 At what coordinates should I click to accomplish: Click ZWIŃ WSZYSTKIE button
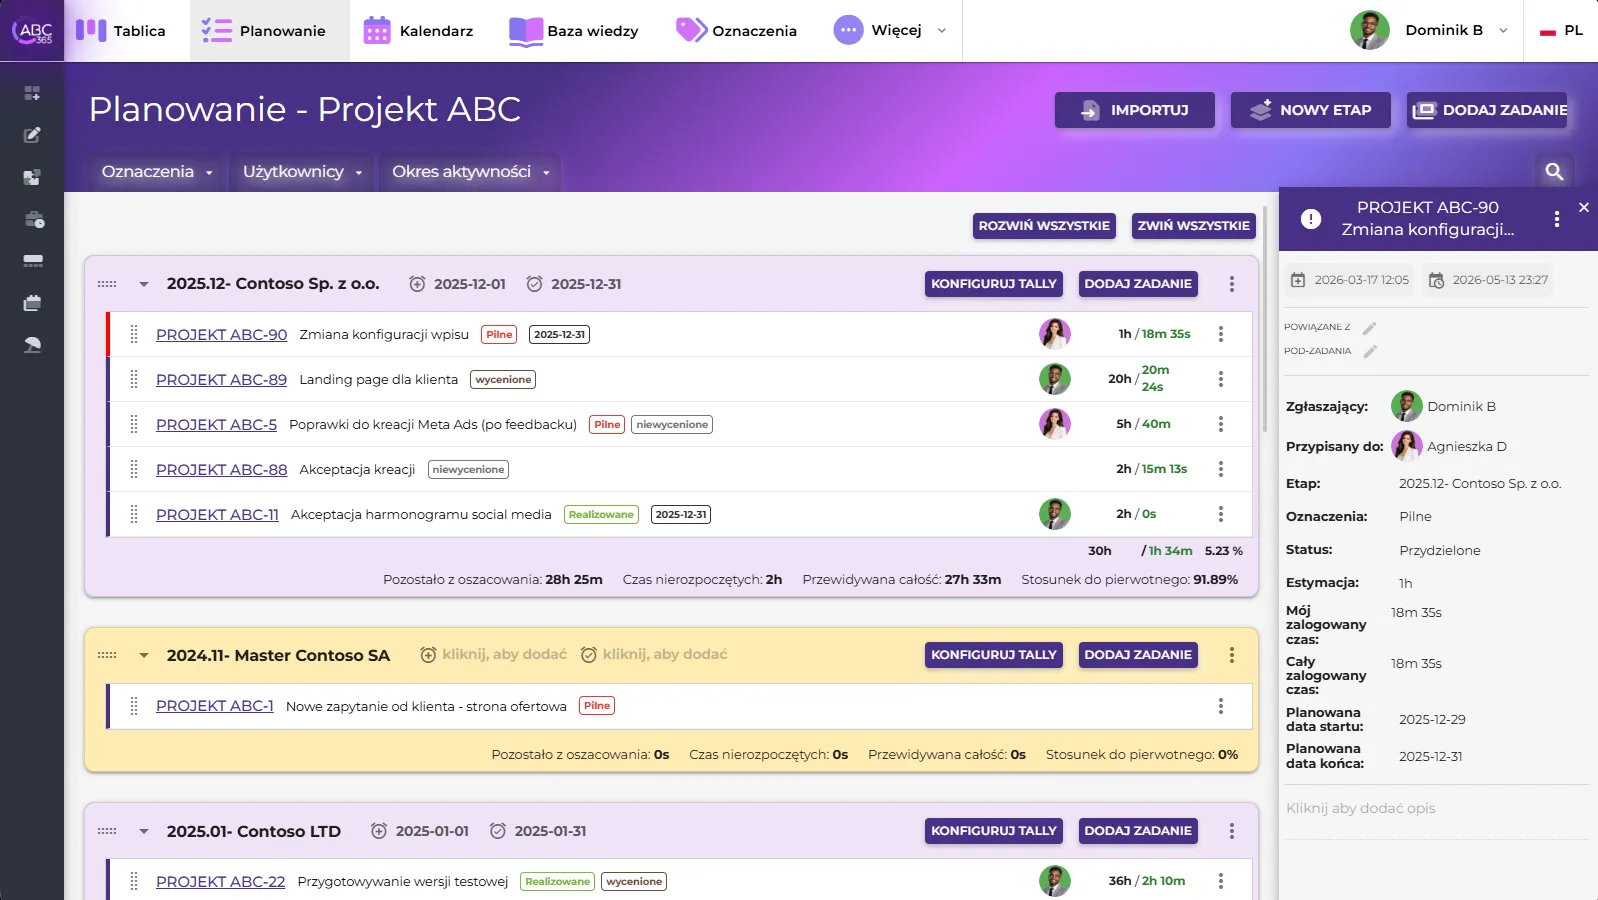click(x=1194, y=226)
